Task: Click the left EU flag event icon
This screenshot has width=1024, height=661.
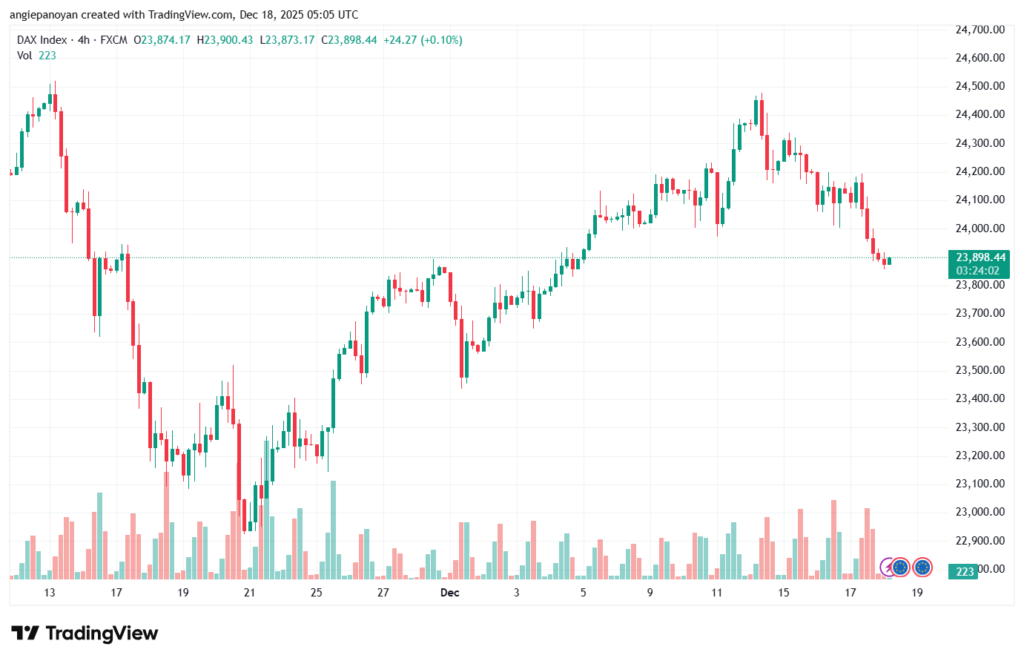Action: [x=900, y=567]
